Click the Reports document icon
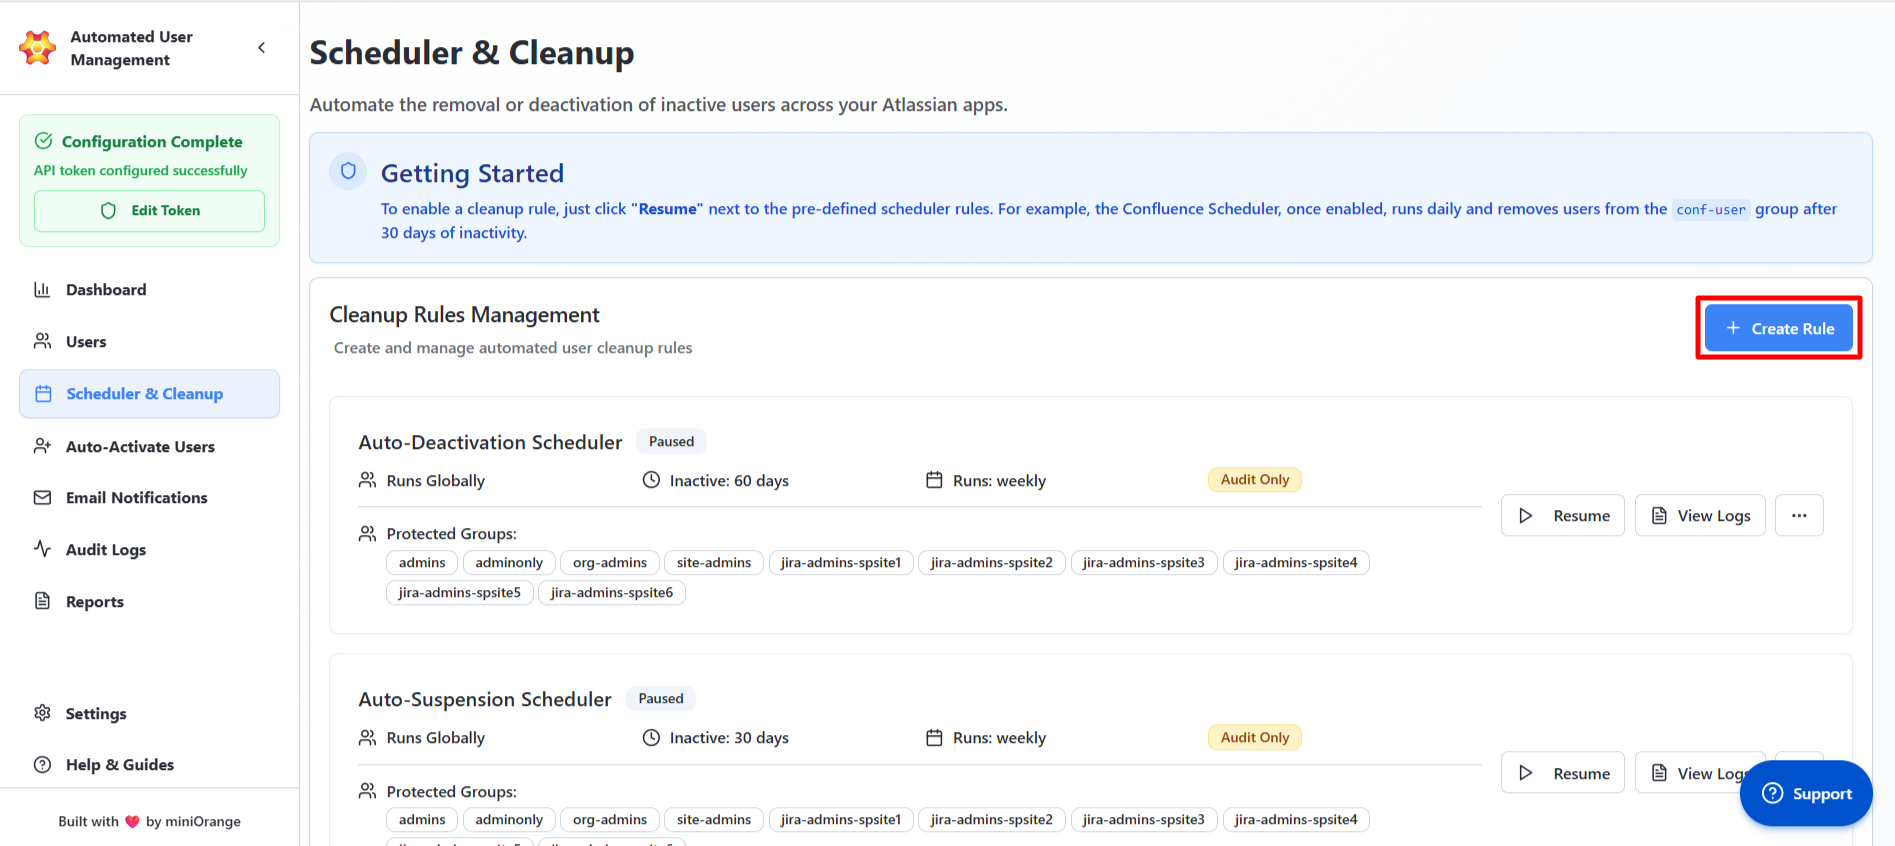This screenshot has width=1895, height=846. point(42,601)
